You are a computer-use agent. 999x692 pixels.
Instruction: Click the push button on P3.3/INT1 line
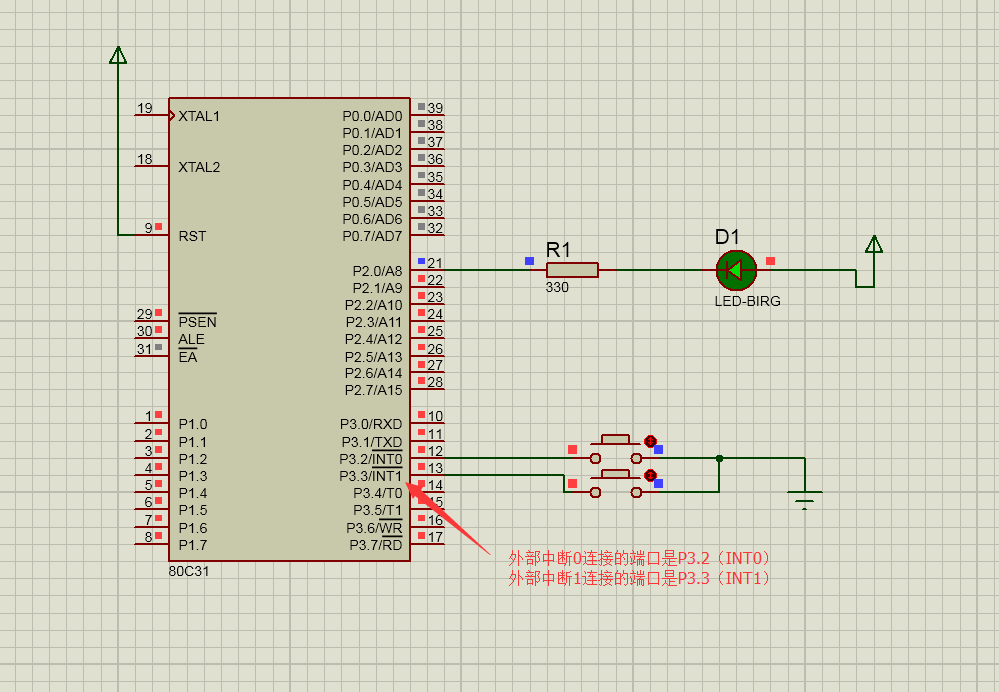616,484
